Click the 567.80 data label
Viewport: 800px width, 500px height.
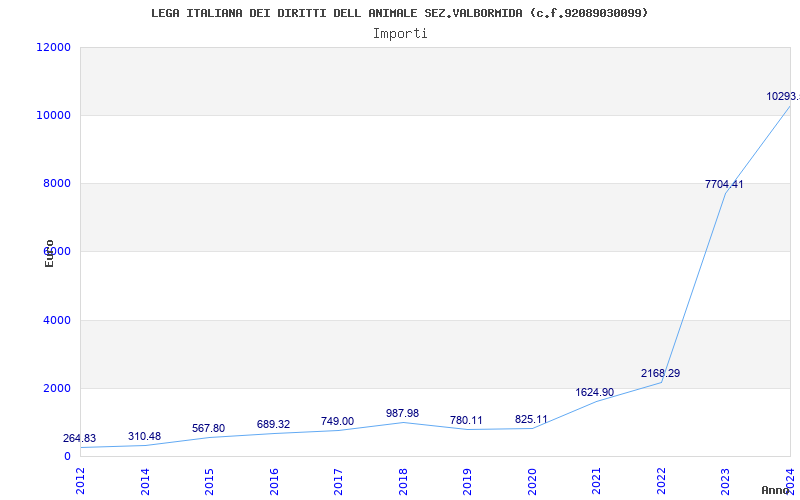pos(208,429)
